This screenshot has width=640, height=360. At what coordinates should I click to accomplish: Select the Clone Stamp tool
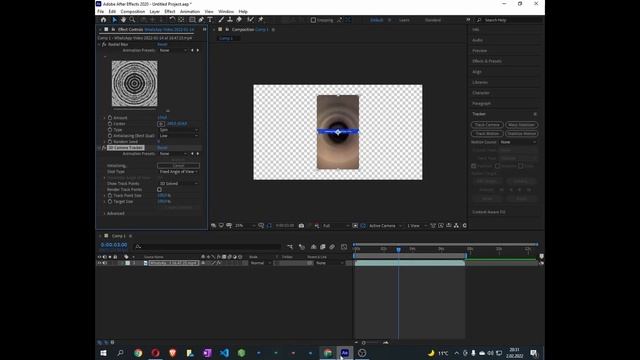pyautogui.click(x=230, y=20)
